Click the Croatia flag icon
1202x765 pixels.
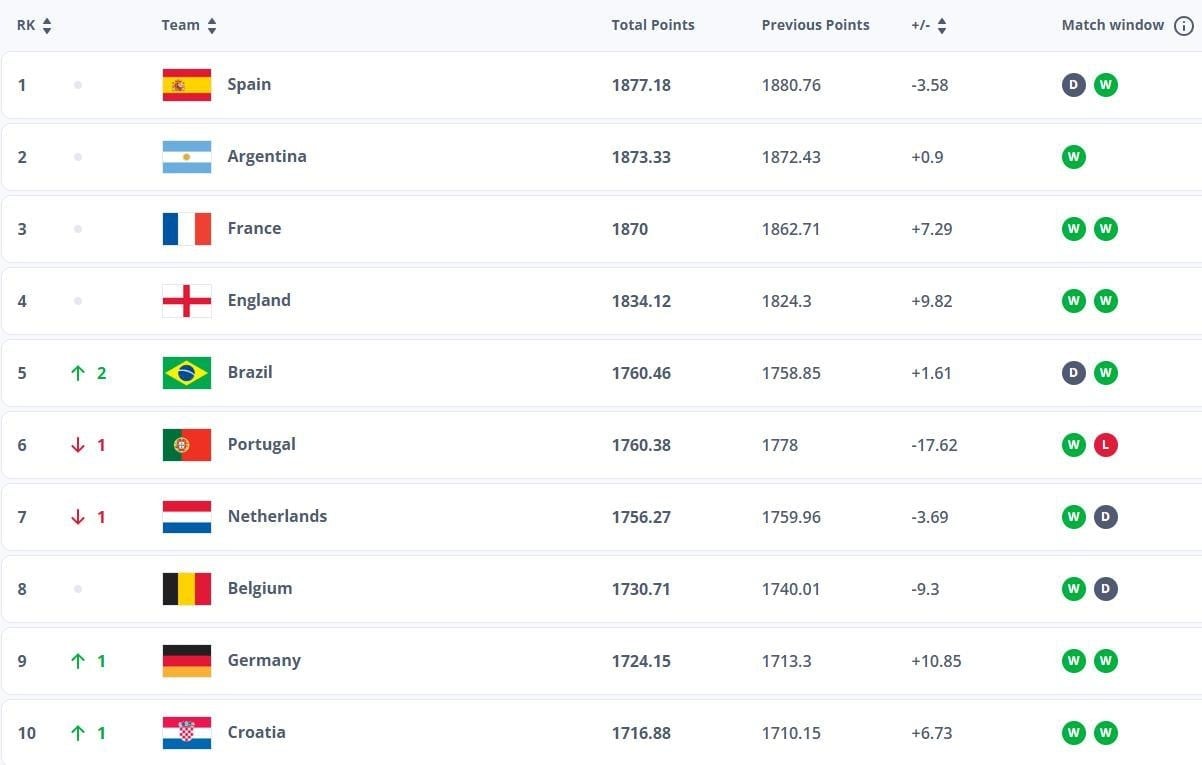187,733
